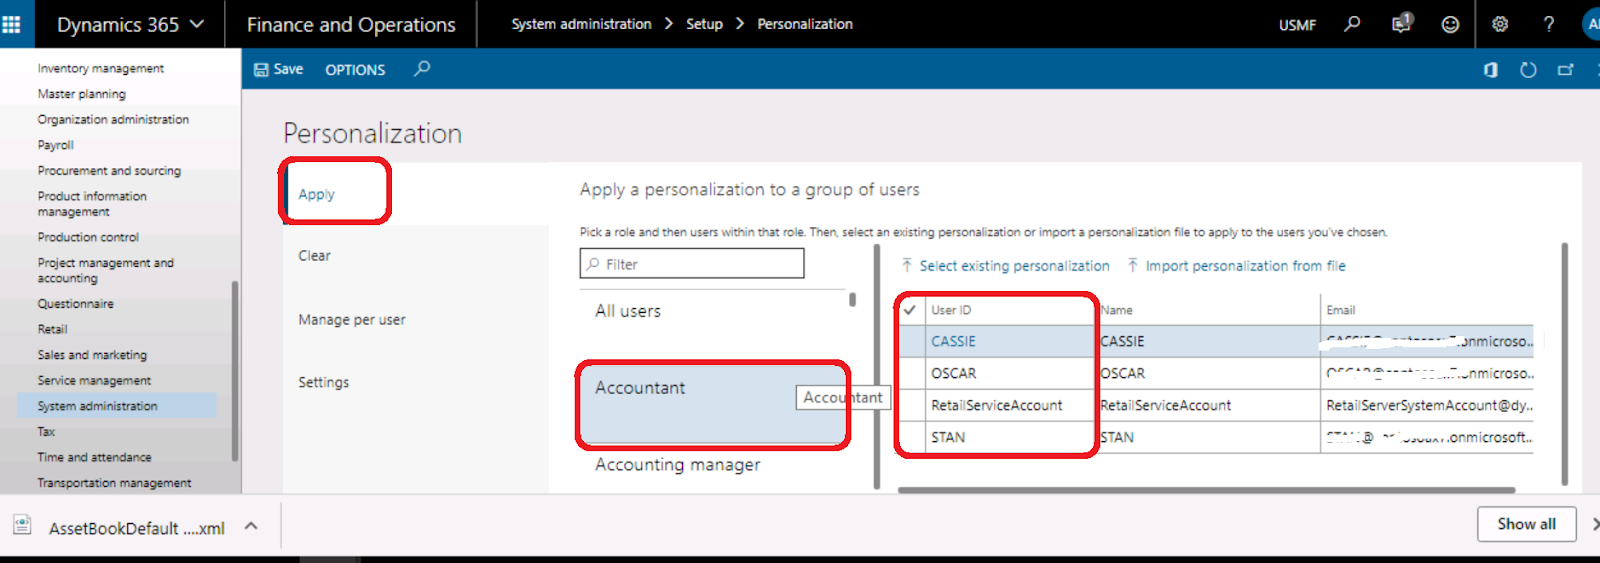This screenshot has height=563, width=1600.
Task: Click the refresh page icon
Action: [1528, 70]
